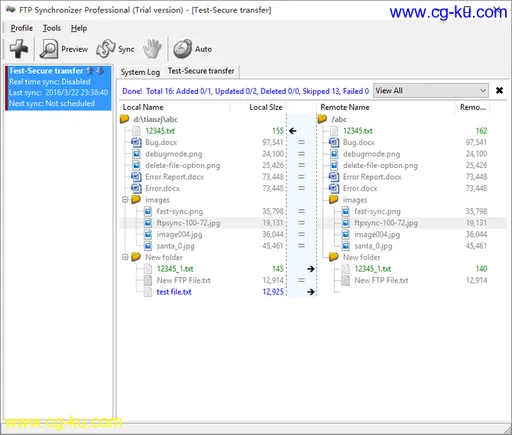The width and height of the screenshot is (512, 435).
Task: Click the Stop hand icon
Action: point(152,49)
